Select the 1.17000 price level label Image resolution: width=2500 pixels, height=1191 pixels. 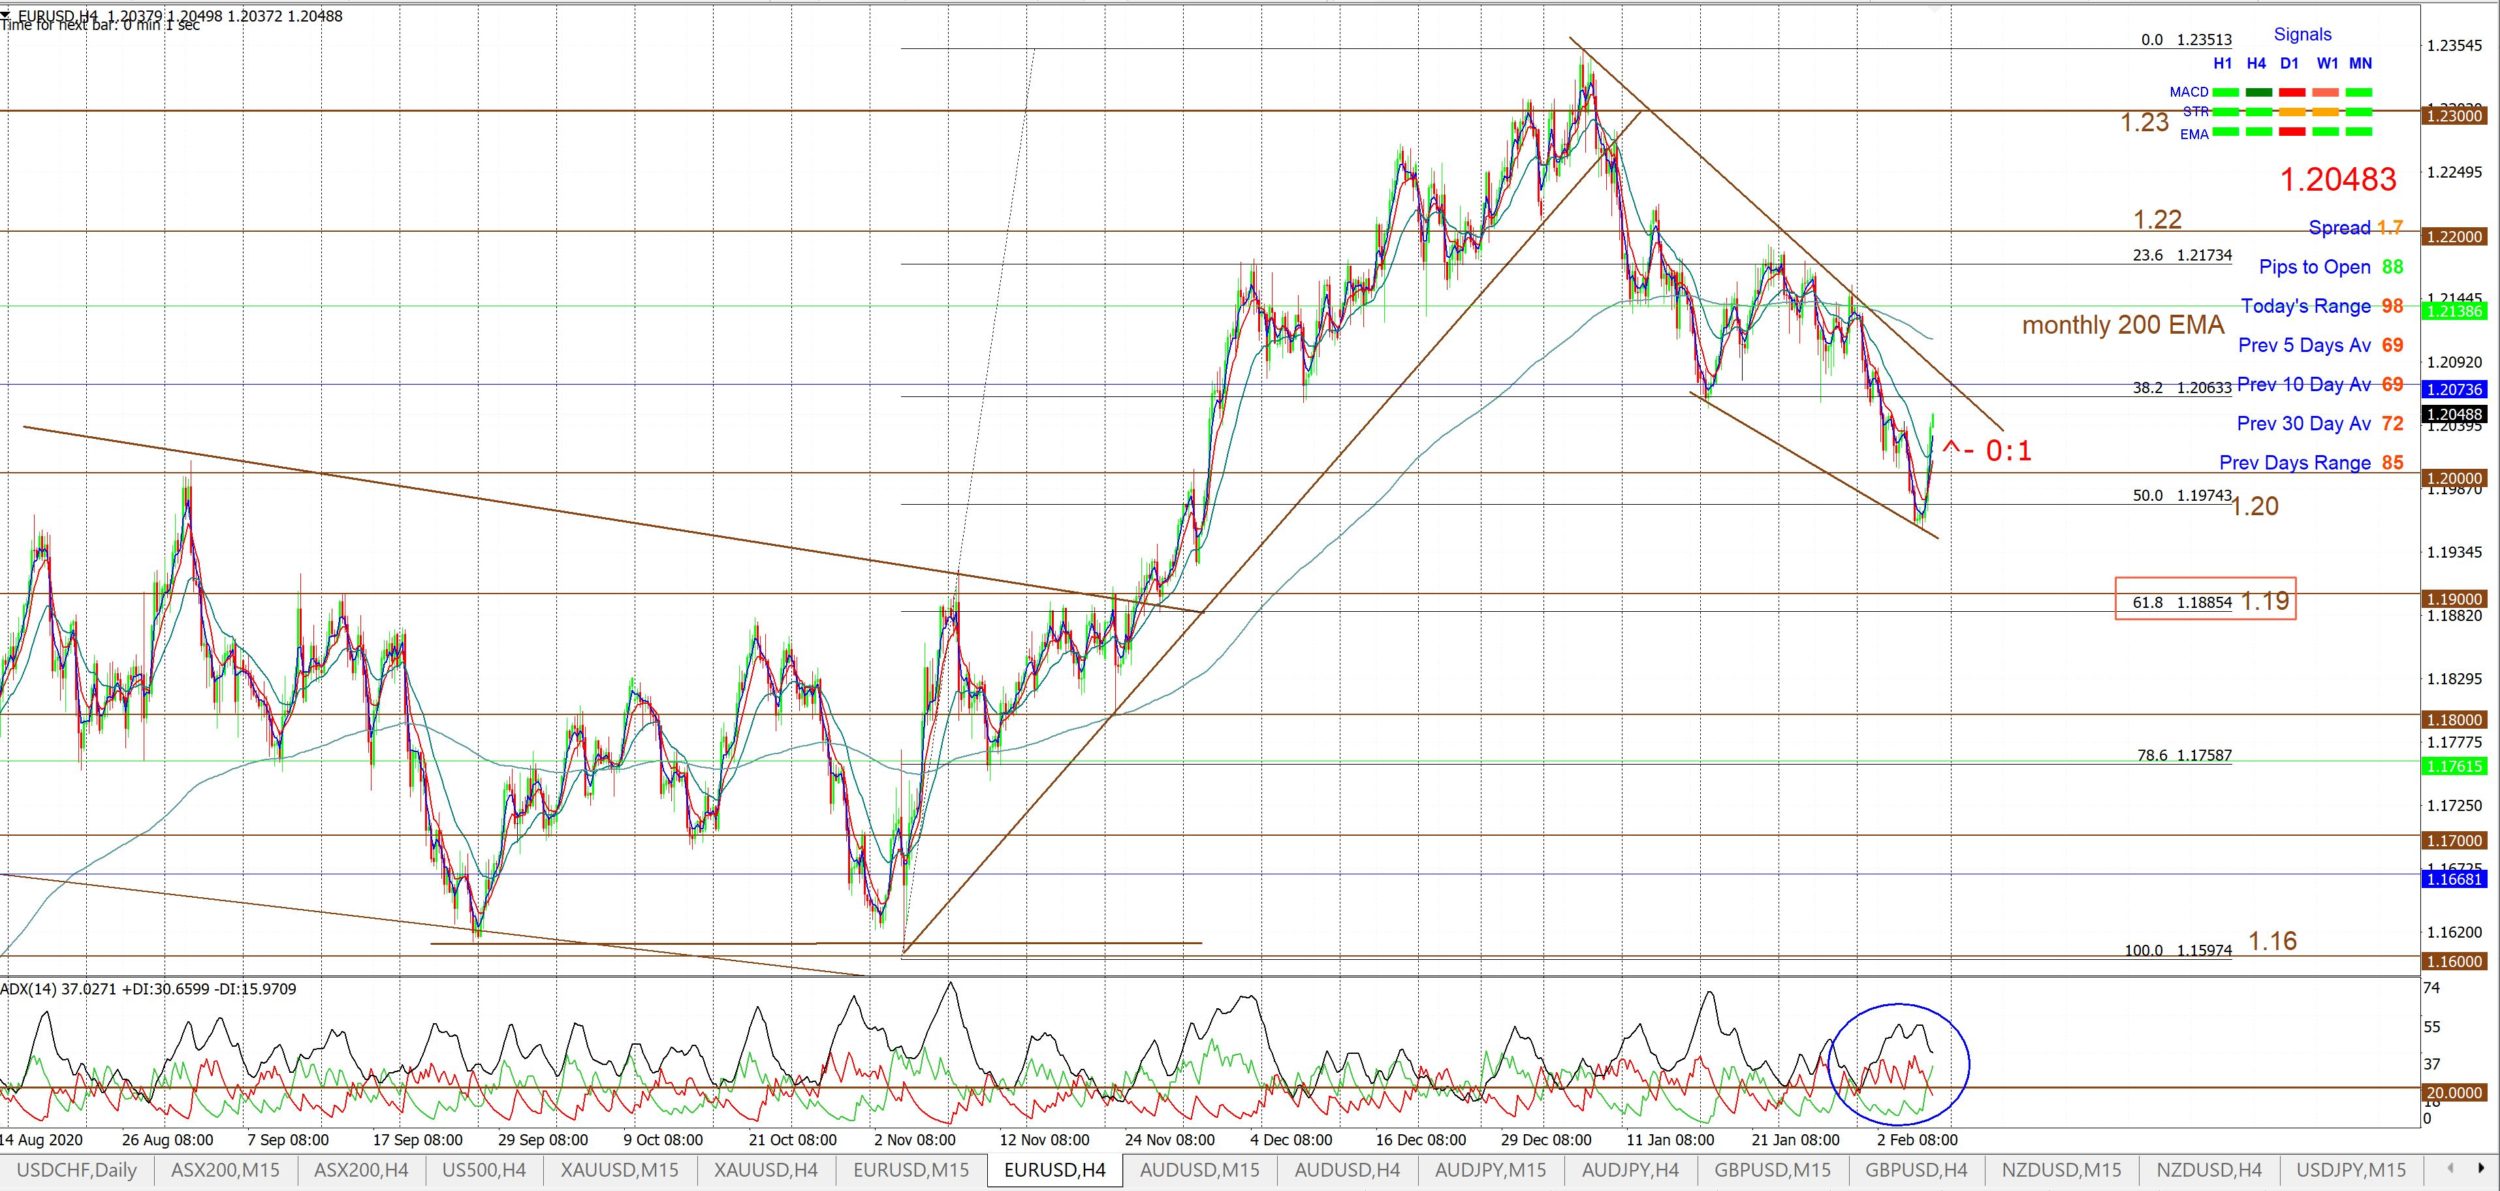(x=2454, y=841)
